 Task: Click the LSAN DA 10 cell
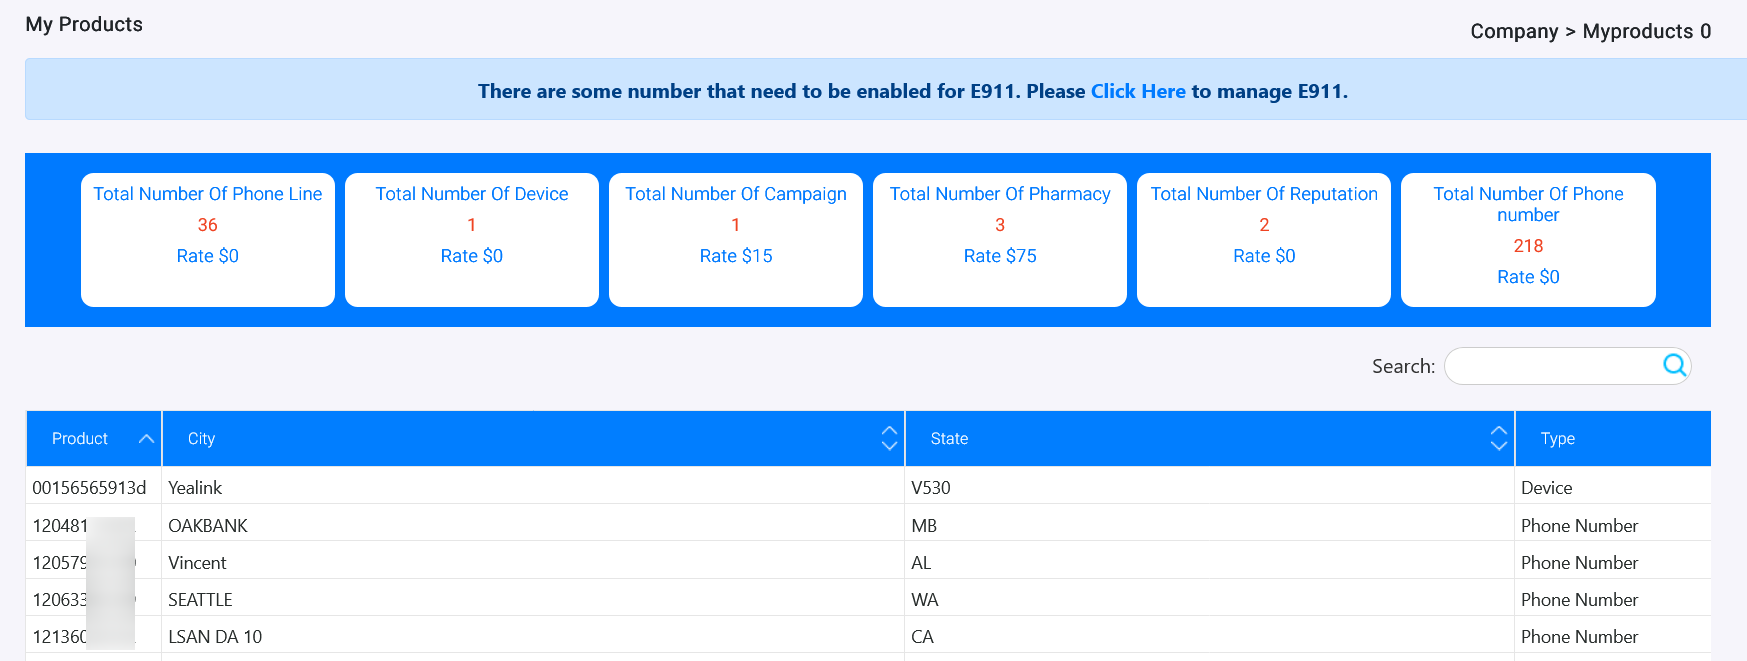(215, 637)
